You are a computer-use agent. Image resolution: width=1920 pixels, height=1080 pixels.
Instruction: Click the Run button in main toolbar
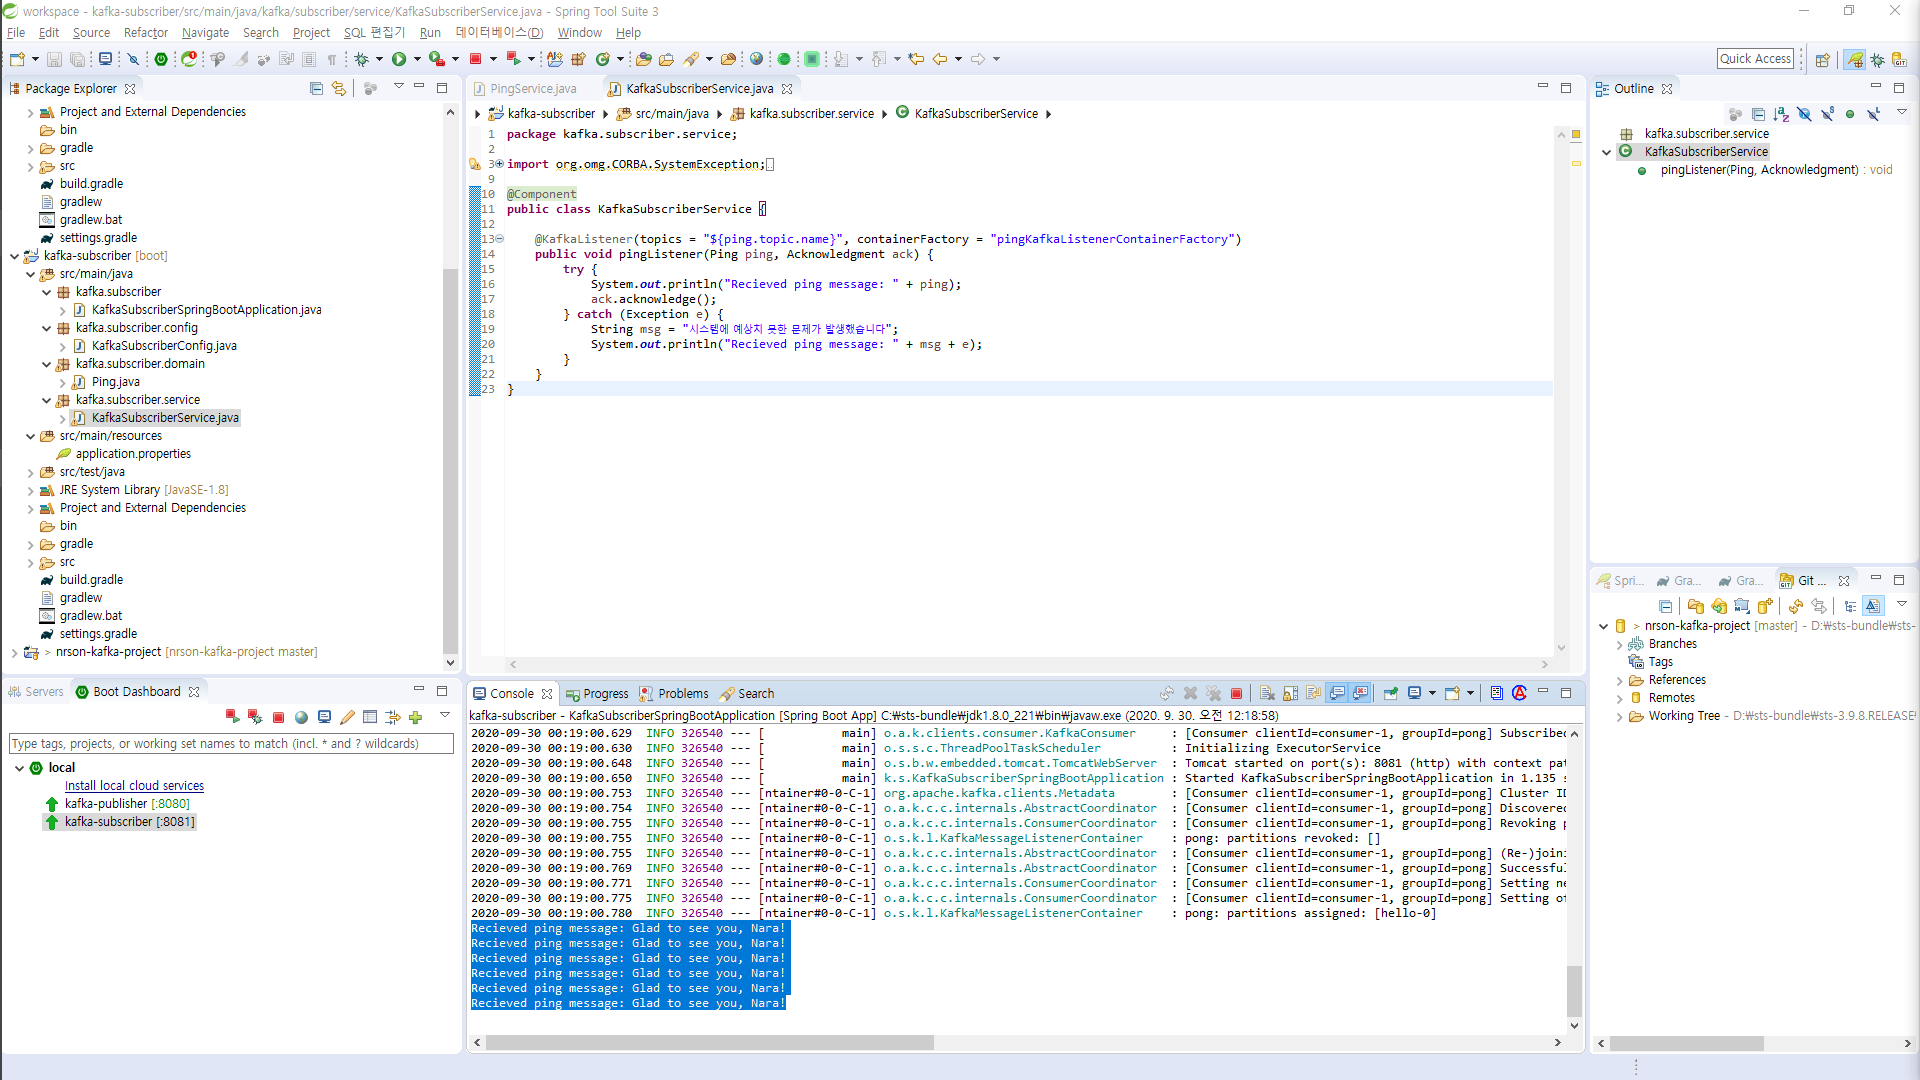click(x=399, y=59)
